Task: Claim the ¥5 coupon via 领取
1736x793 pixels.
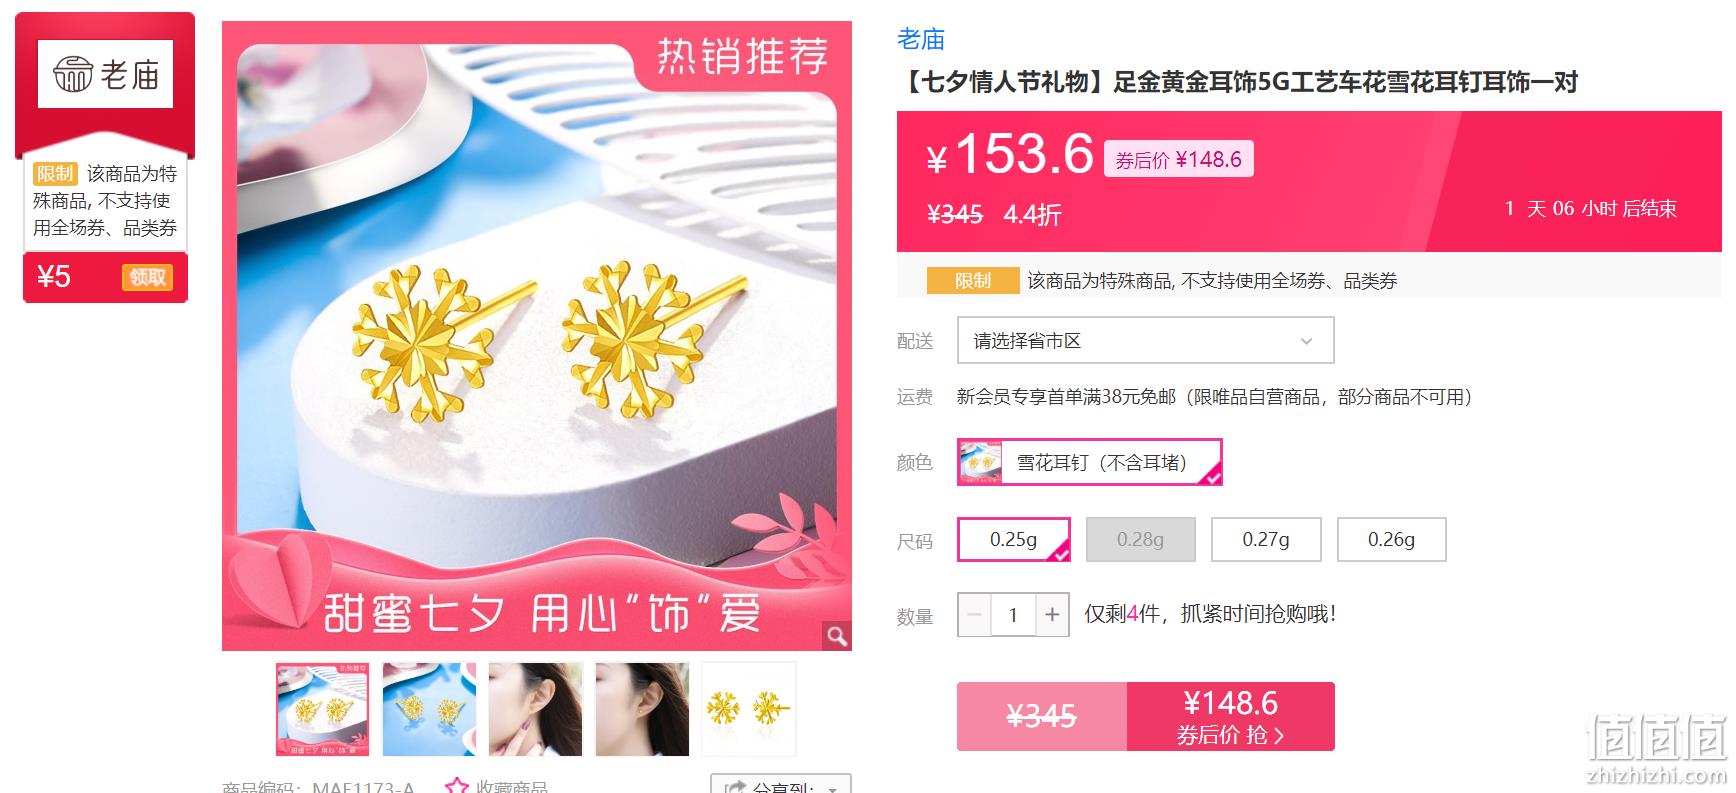Action: [x=147, y=277]
